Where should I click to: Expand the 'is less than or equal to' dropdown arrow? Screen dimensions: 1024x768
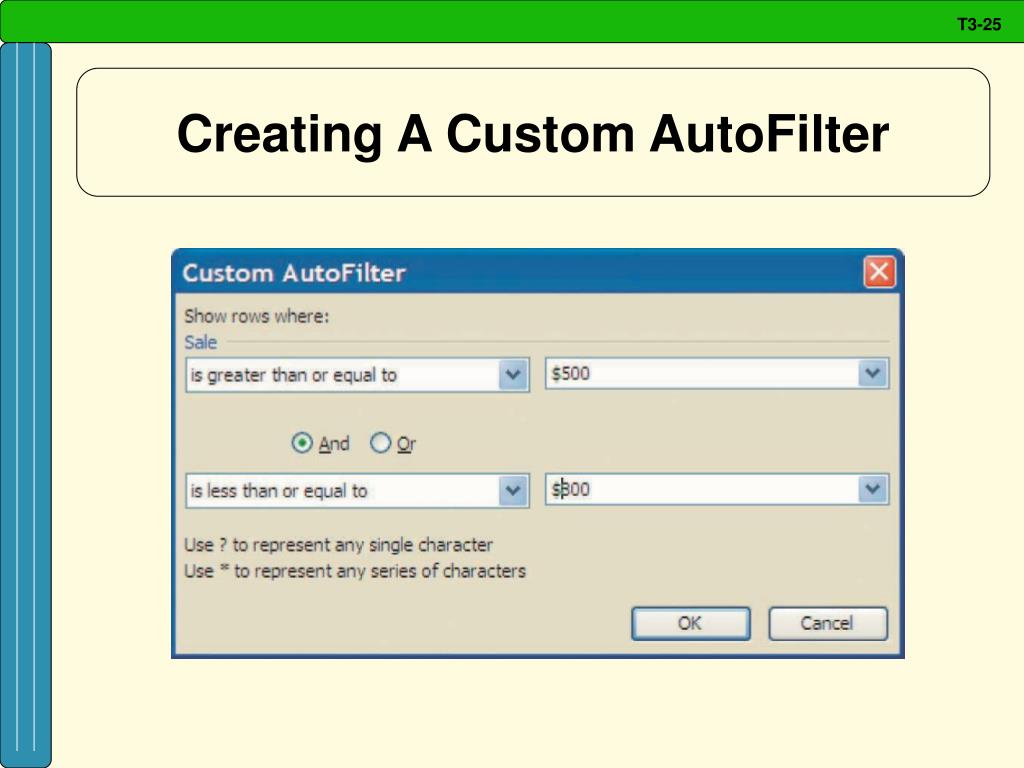tap(514, 490)
